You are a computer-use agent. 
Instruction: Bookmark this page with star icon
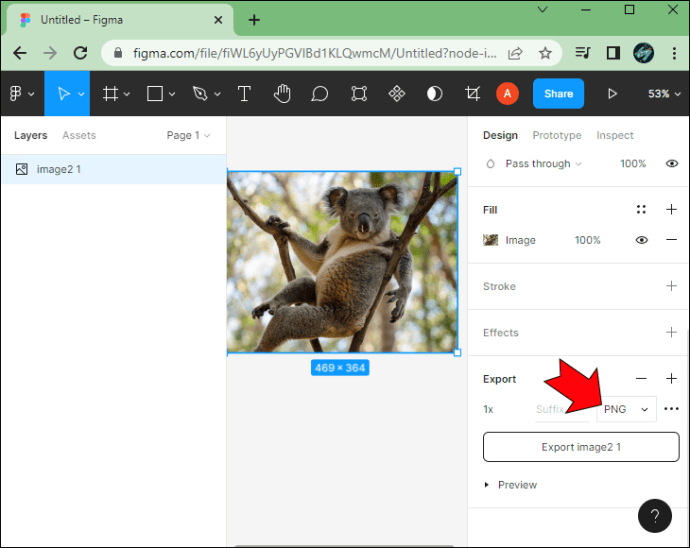click(545, 53)
